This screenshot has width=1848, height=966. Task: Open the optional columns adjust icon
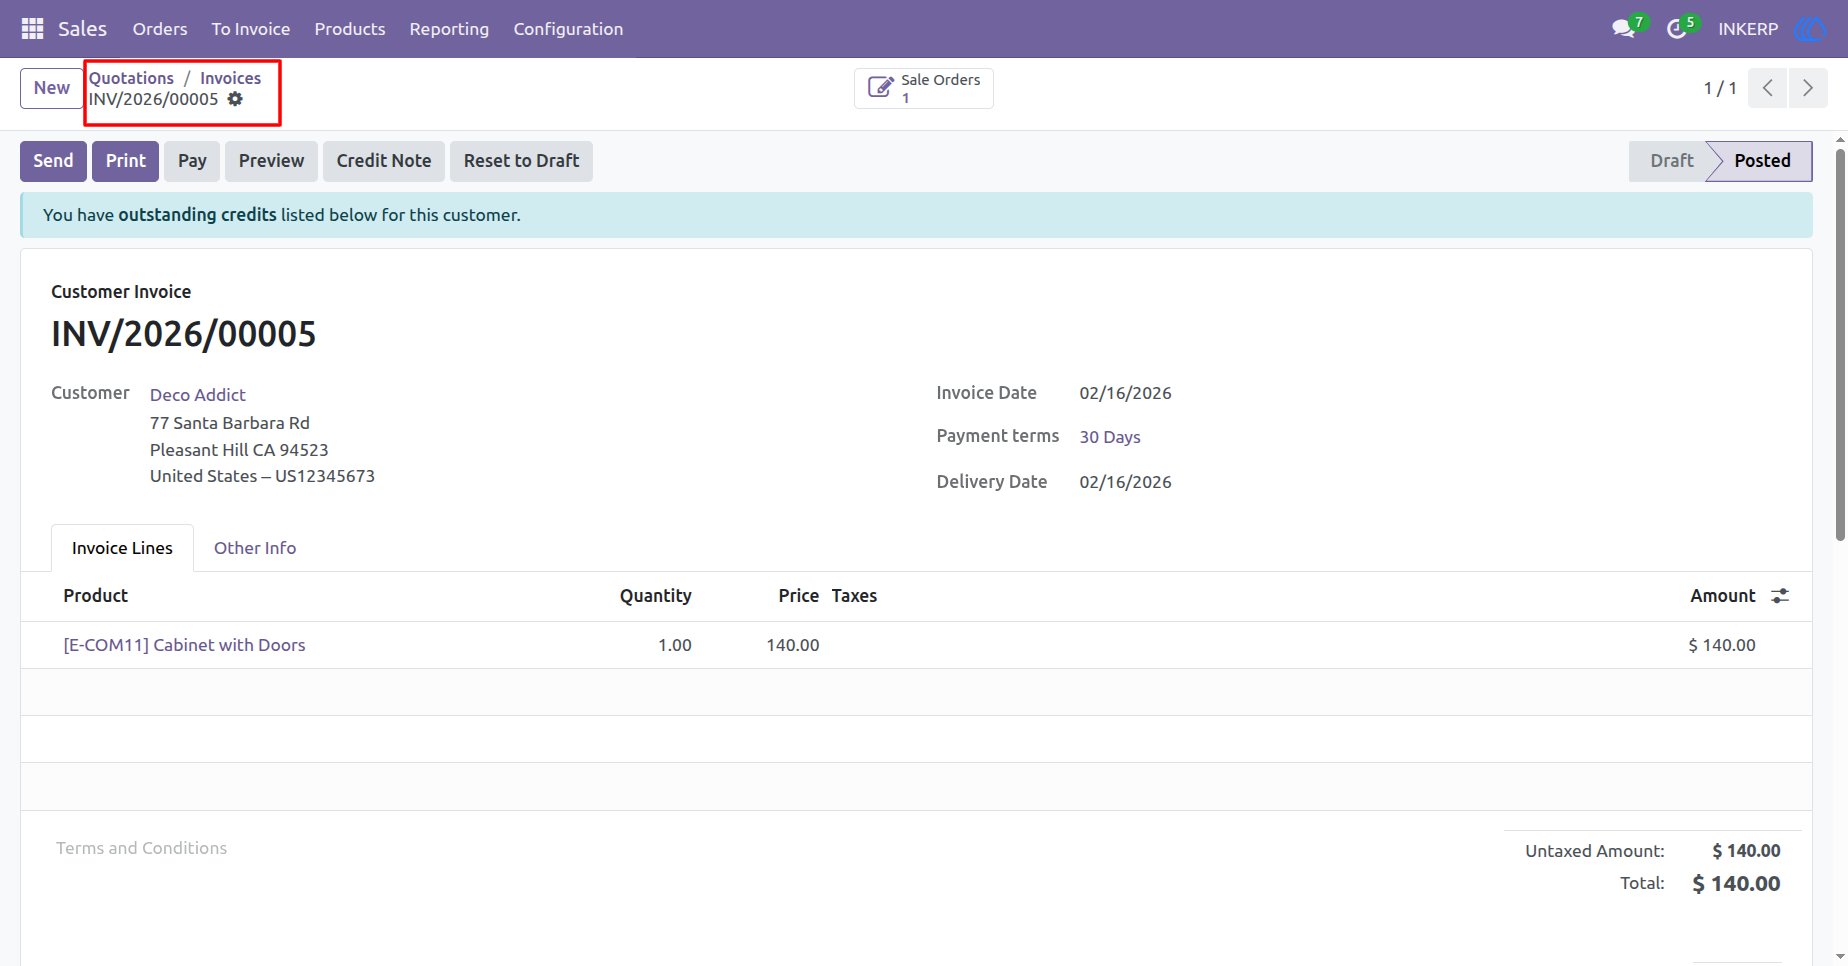[1780, 596]
